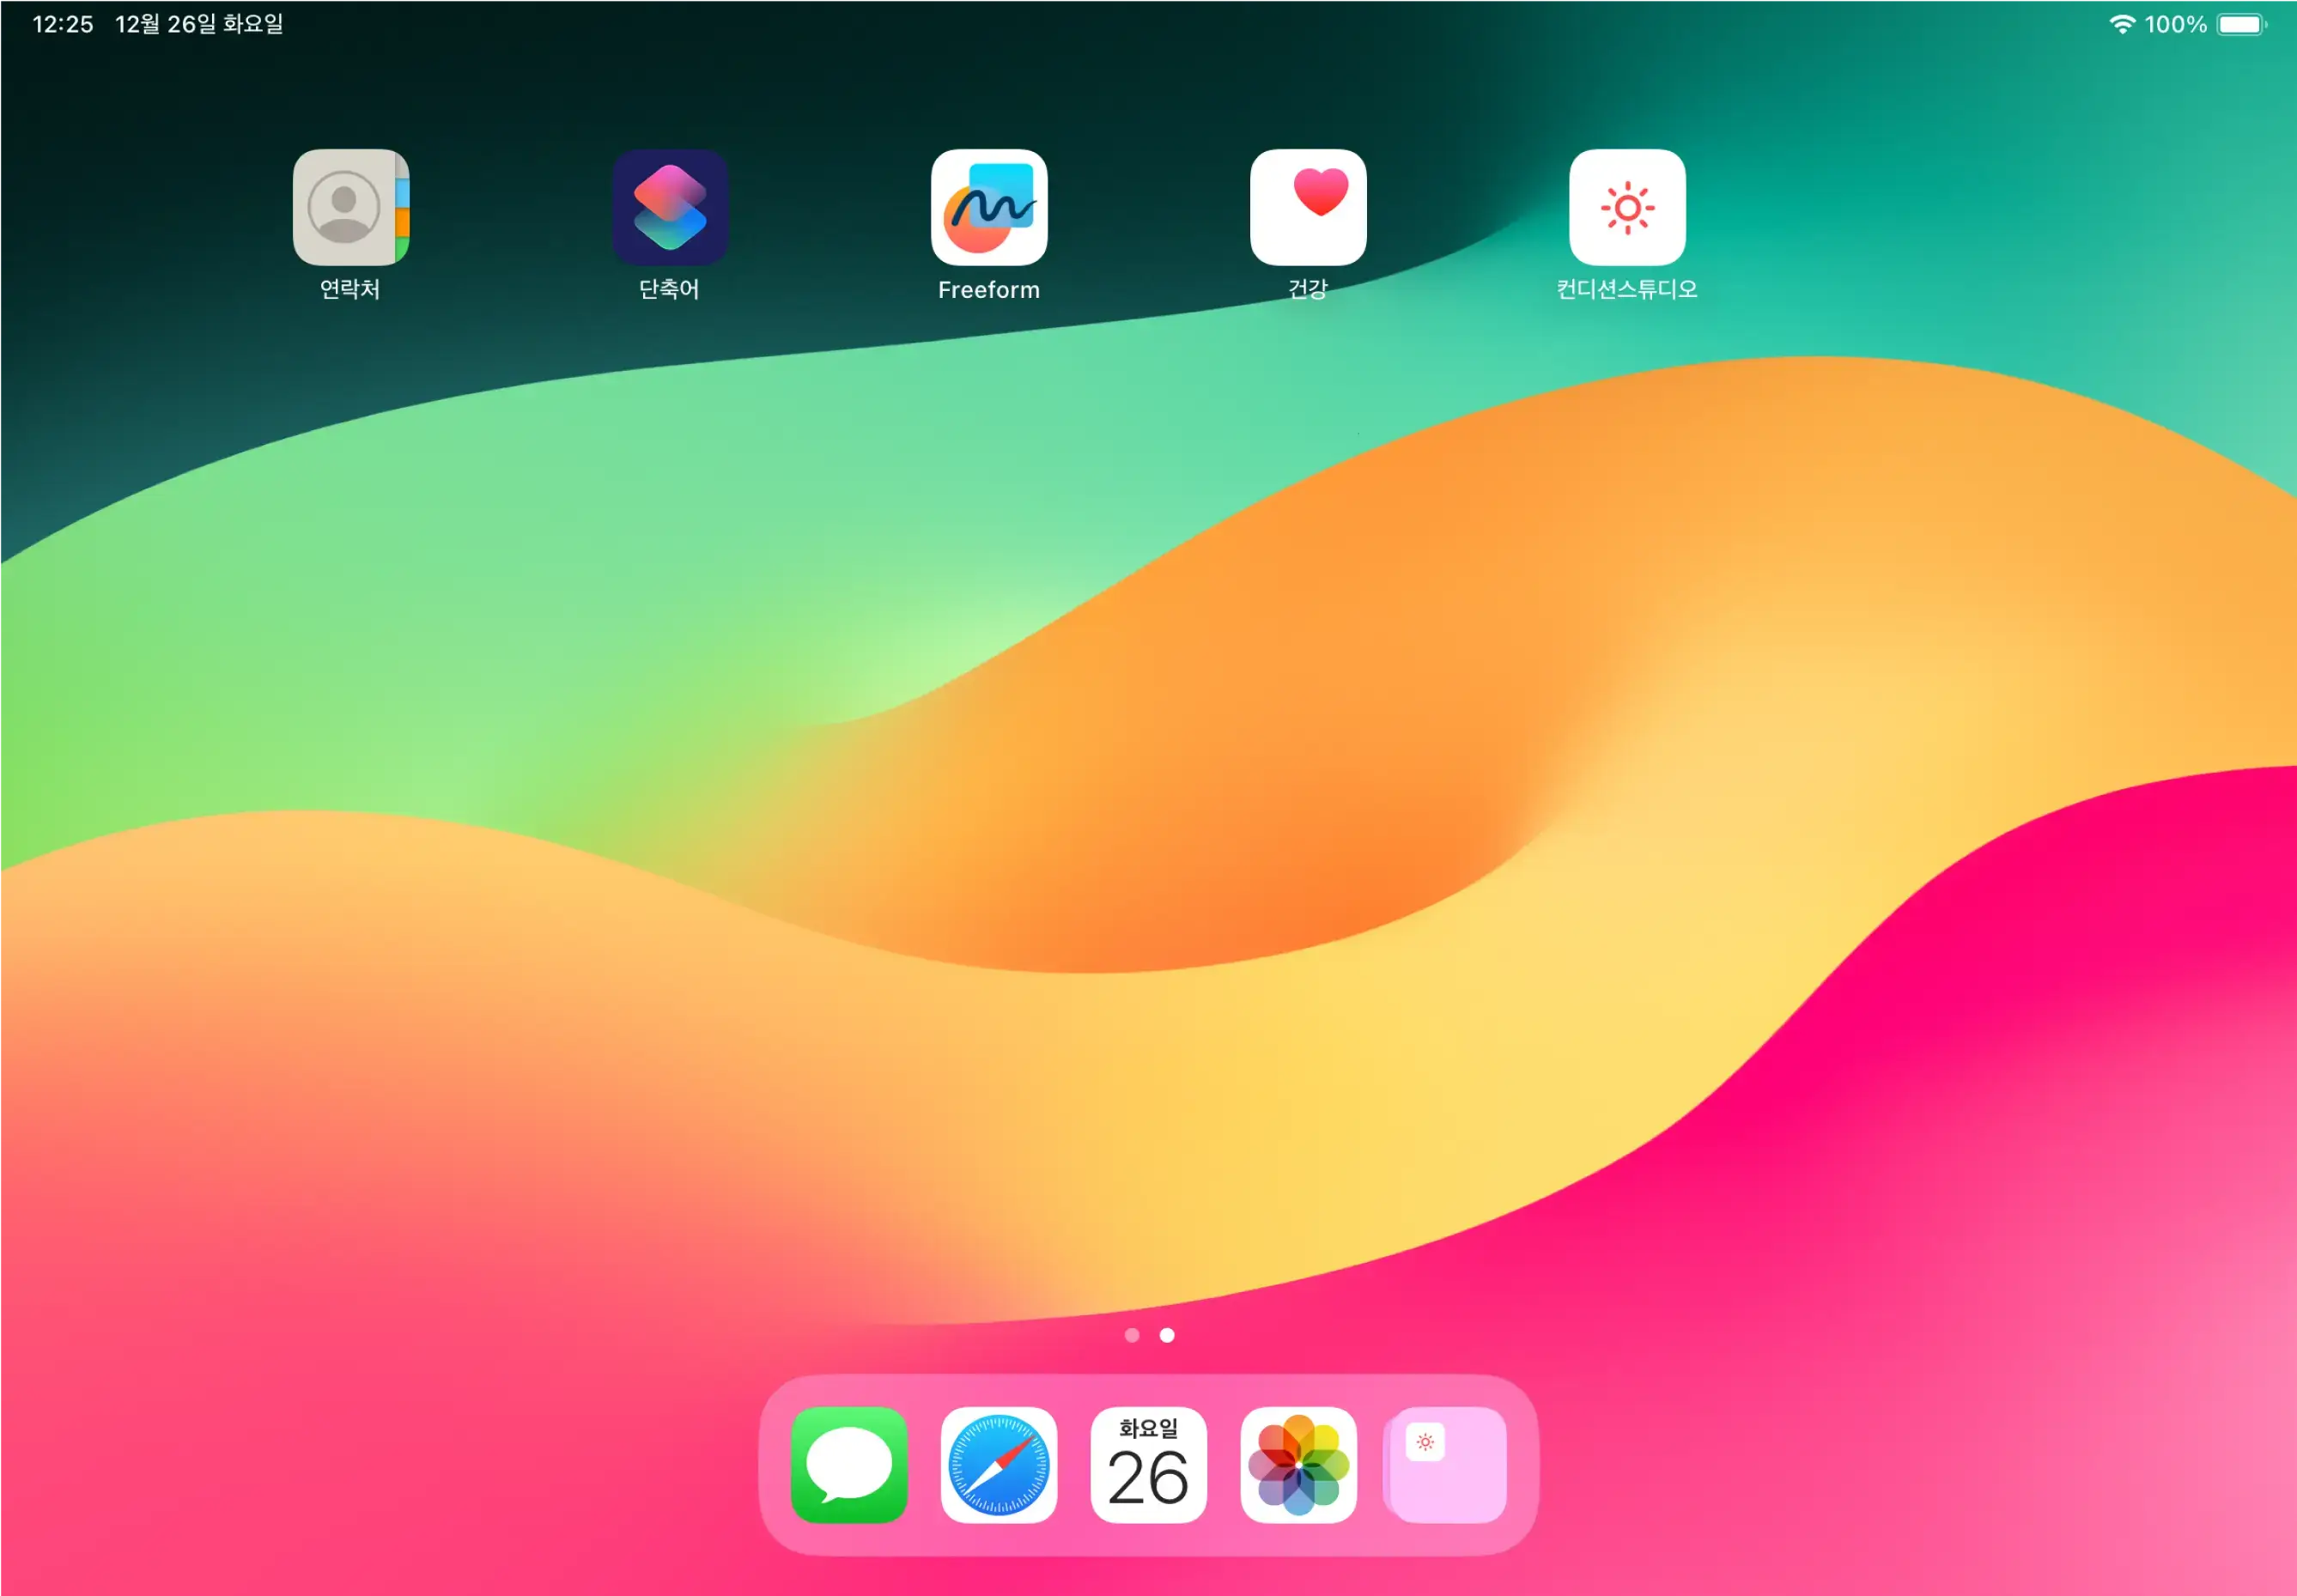Launch the 컨디션스튜디오 app from the home screen
The width and height of the screenshot is (2297, 1596).
1627,207
